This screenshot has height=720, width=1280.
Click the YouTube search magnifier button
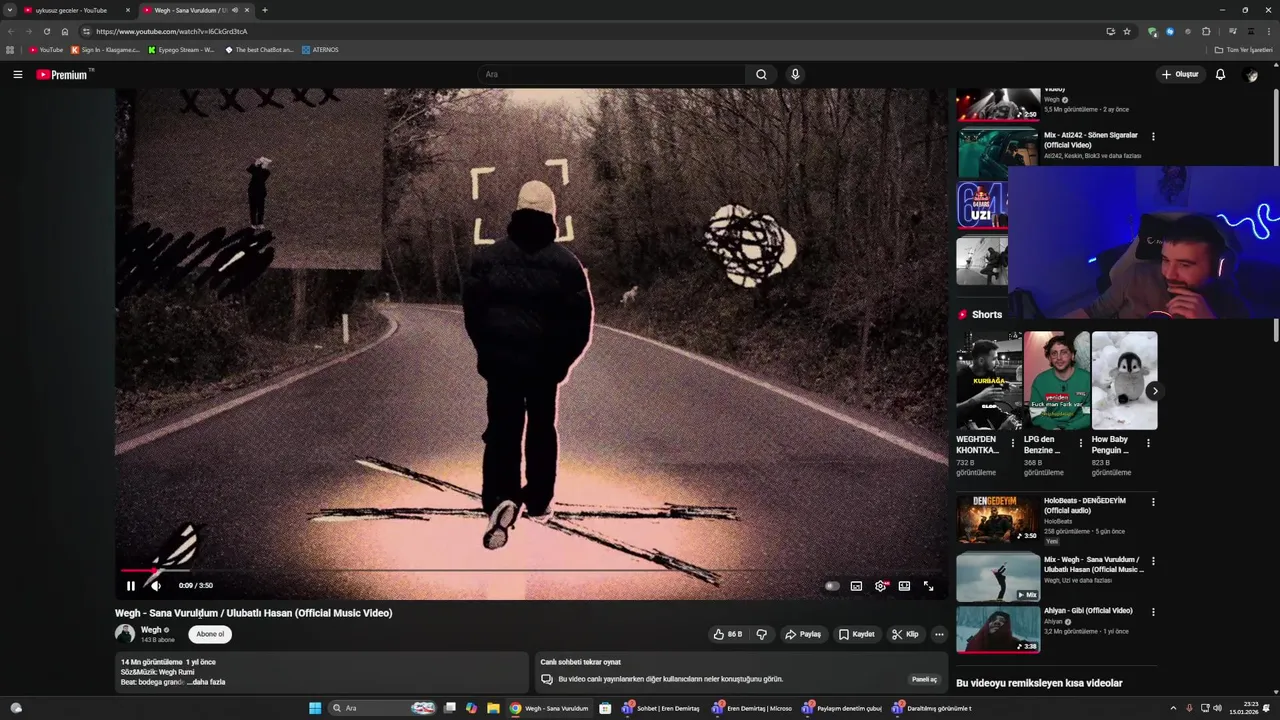(x=761, y=74)
